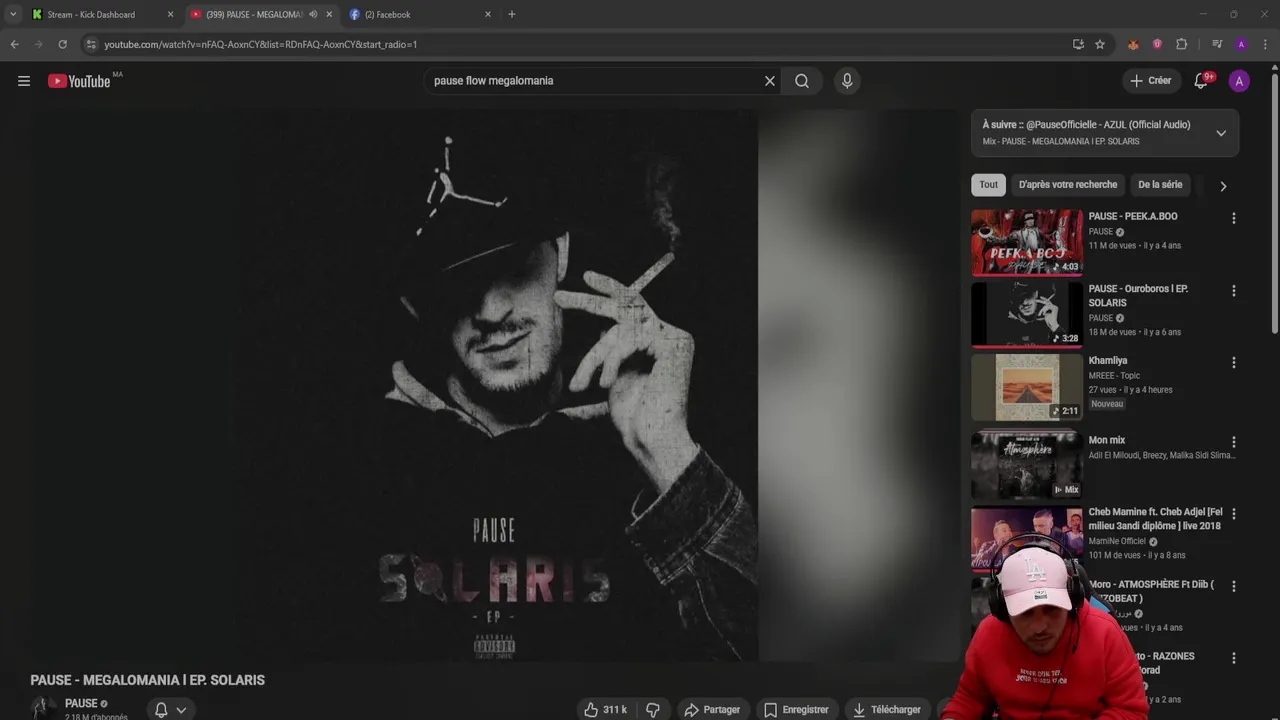
Task: Open Chrome three-dot menu
Action: coord(1266,44)
